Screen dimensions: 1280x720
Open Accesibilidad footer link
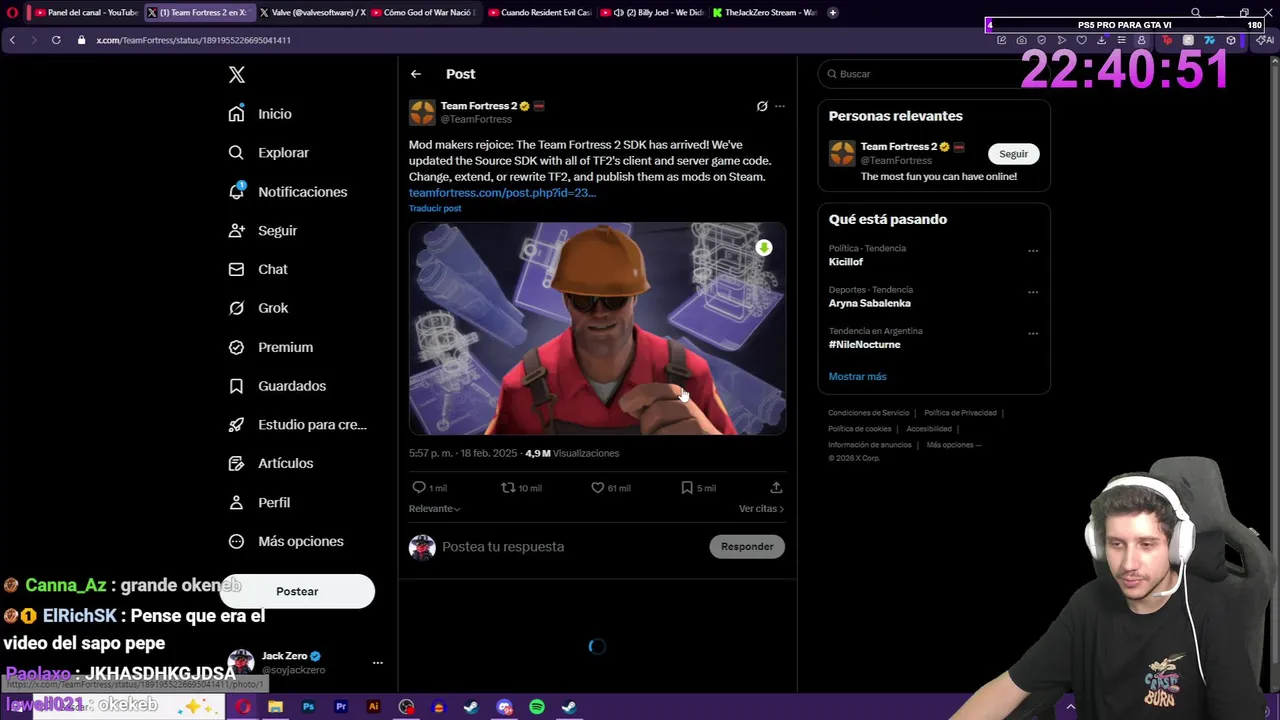pos(929,429)
